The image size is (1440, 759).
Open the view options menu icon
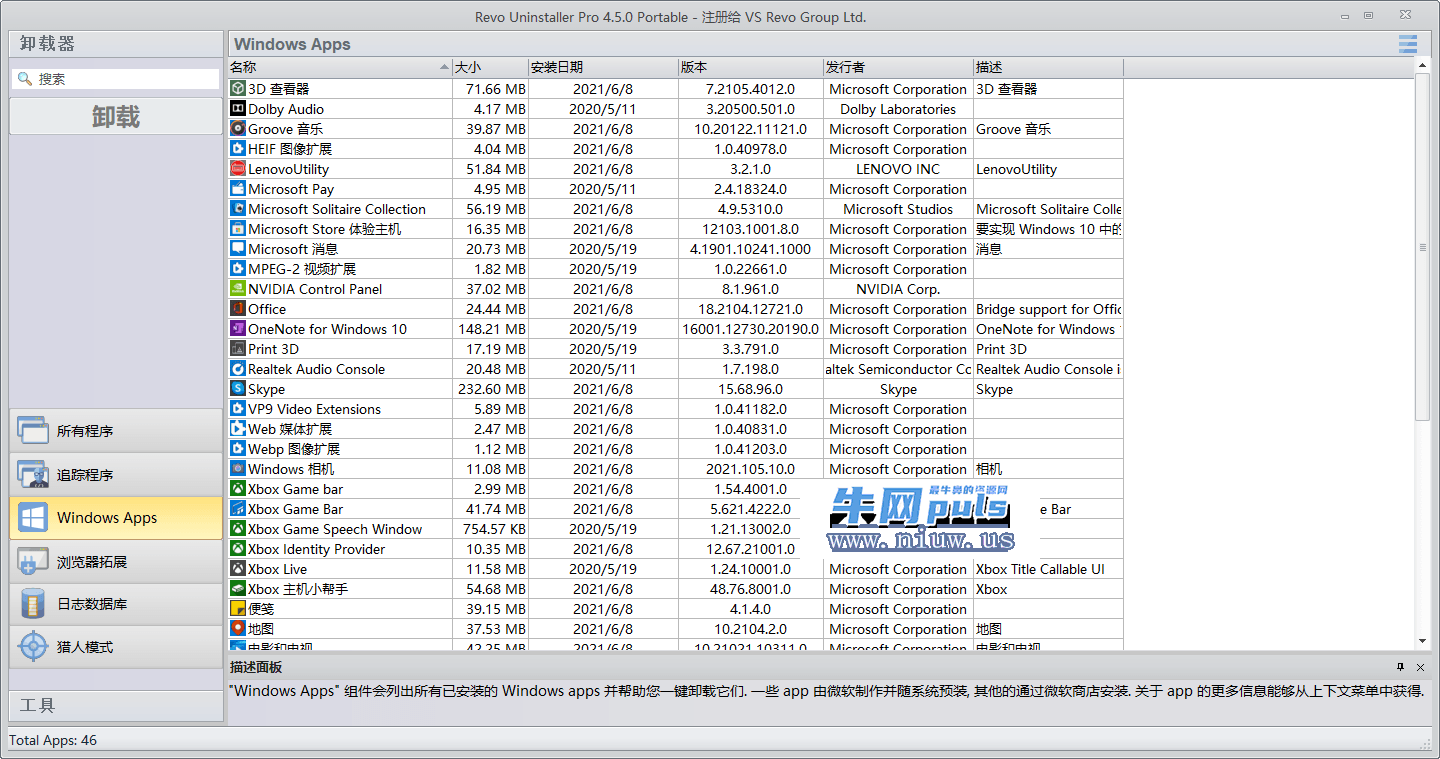[1408, 44]
